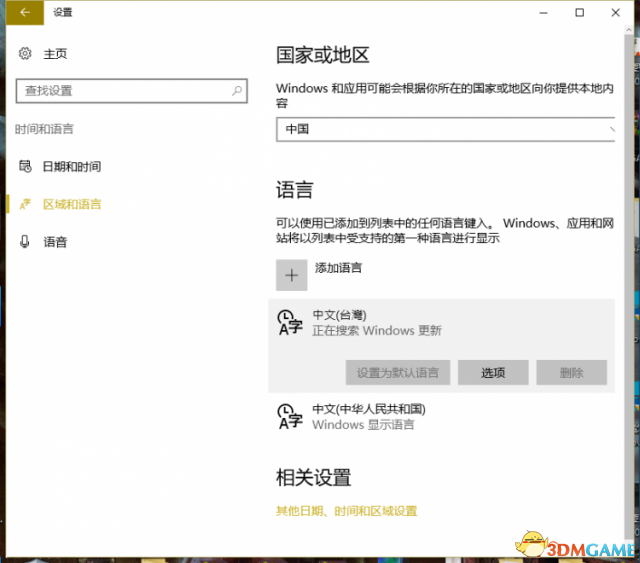
Task: Click the 时间和语言 section label
Action: click(44, 129)
